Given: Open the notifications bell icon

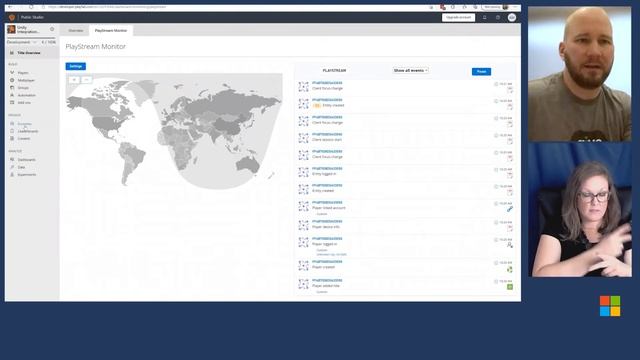Looking at the screenshot, I should pyautogui.click(x=484, y=18).
